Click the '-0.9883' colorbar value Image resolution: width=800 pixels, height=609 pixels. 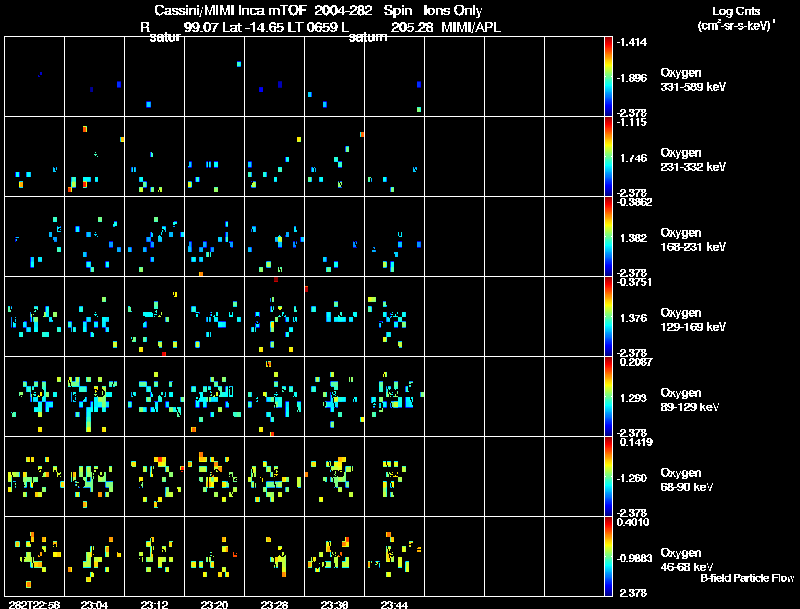pyautogui.click(x=634, y=559)
